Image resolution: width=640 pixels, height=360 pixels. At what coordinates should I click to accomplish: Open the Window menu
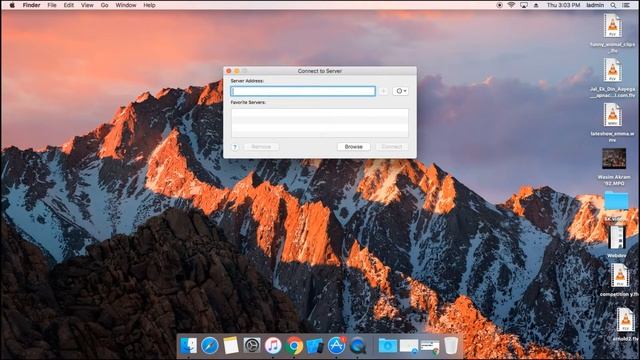(x=126, y=5)
